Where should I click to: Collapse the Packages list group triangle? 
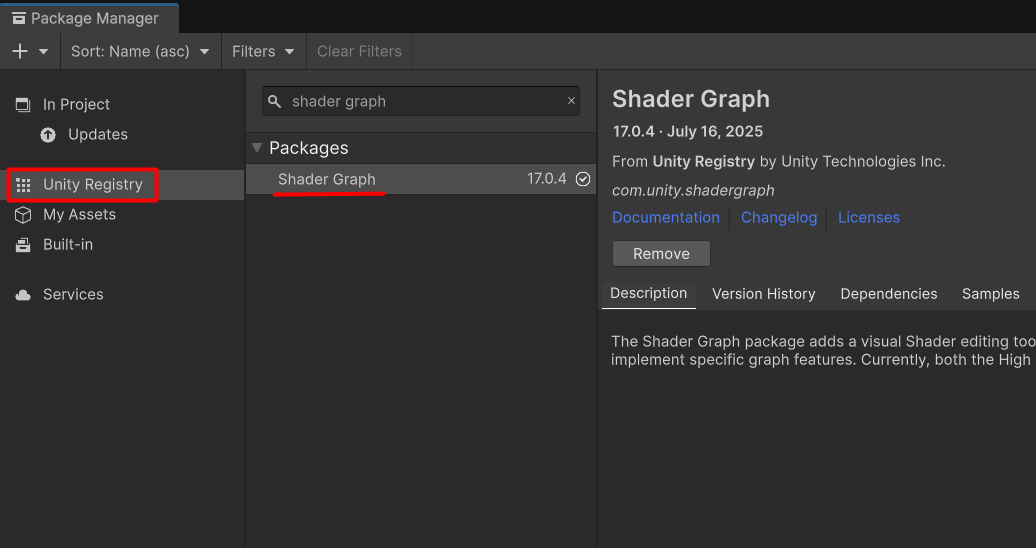click(257, 148)
